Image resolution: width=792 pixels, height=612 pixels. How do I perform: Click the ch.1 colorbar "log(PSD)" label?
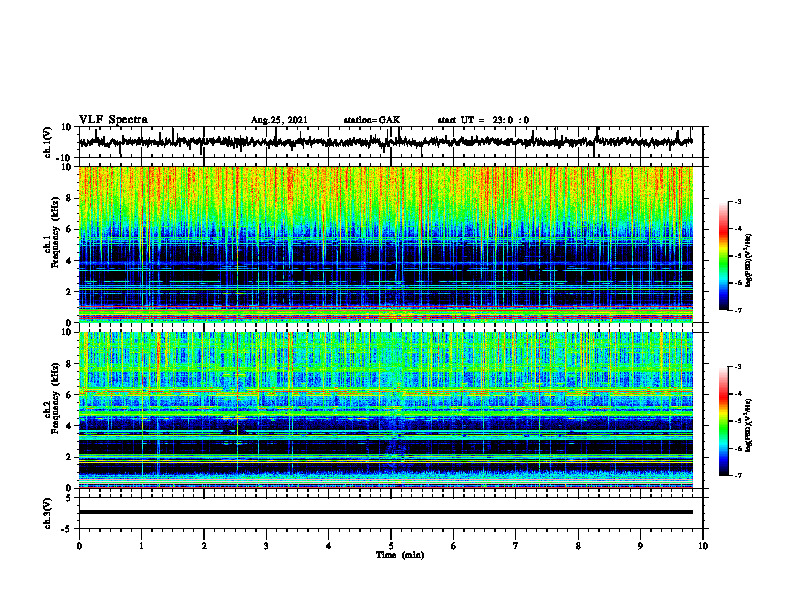(x=749, y=260)
